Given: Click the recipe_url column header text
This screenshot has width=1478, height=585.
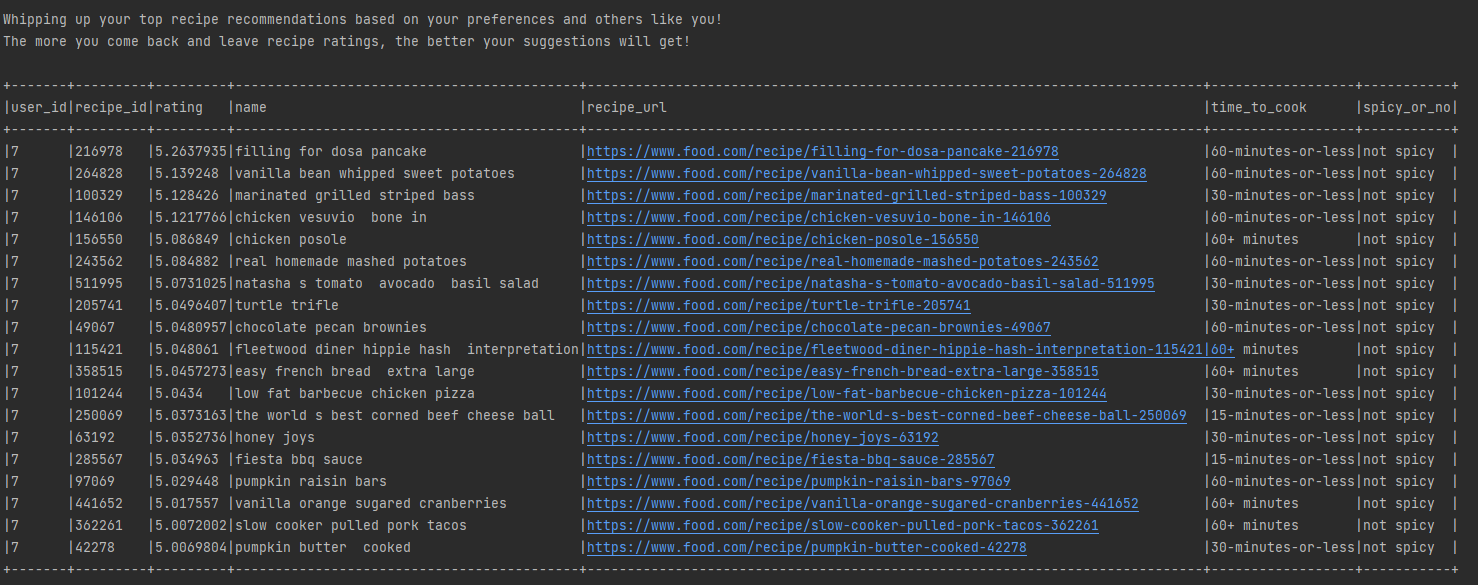Looking at the screenshot, I should (x=626, y=108).
